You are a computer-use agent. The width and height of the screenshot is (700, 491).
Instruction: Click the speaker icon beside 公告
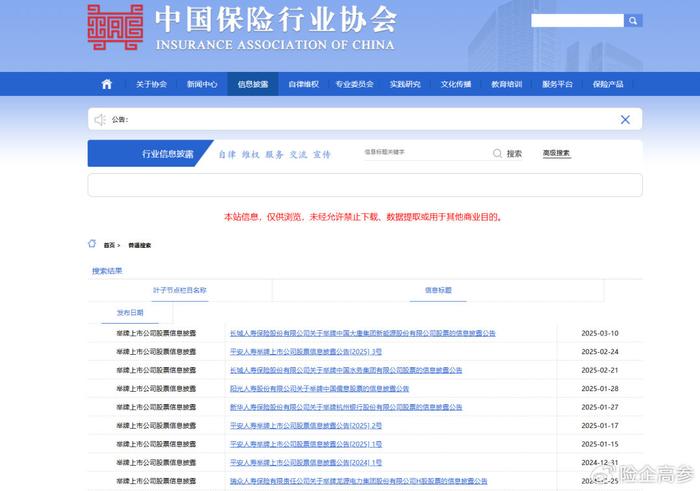100,120
